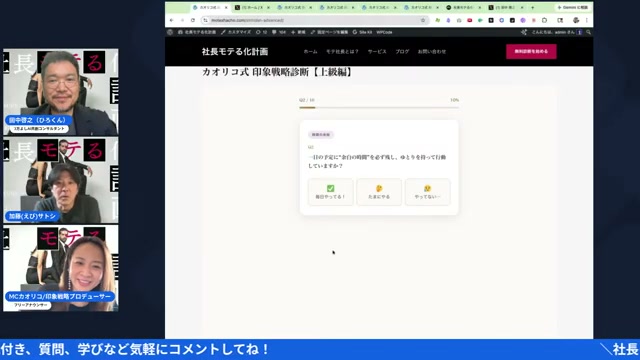Click the 社長モテる化計画 site logo
640x360 pixels.
click(x=235, y=51)
